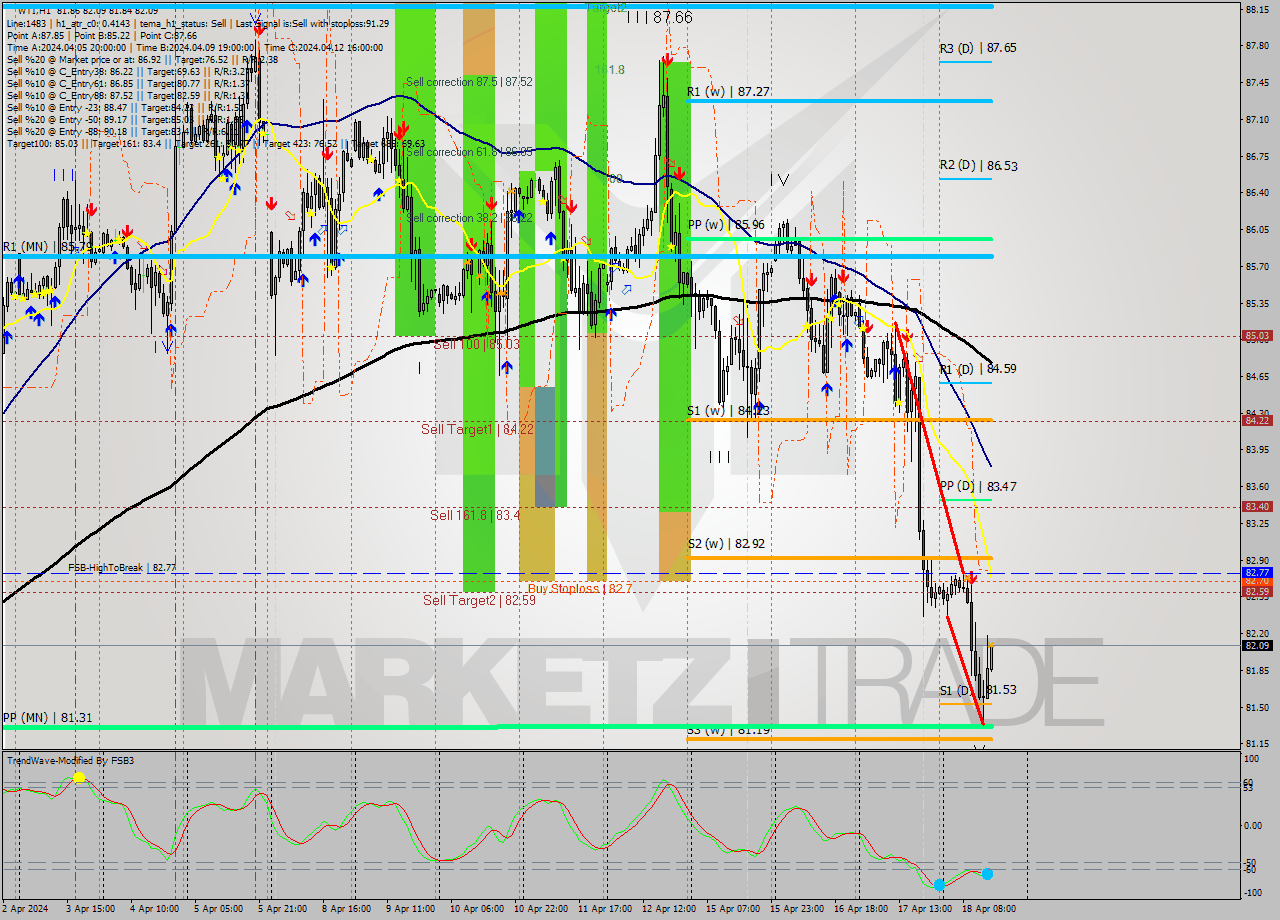The height and width of the screenshot is (920, 1280).
Task: Click the orange X marker near the 82.70 stoploss
Action: pos(966,578)
